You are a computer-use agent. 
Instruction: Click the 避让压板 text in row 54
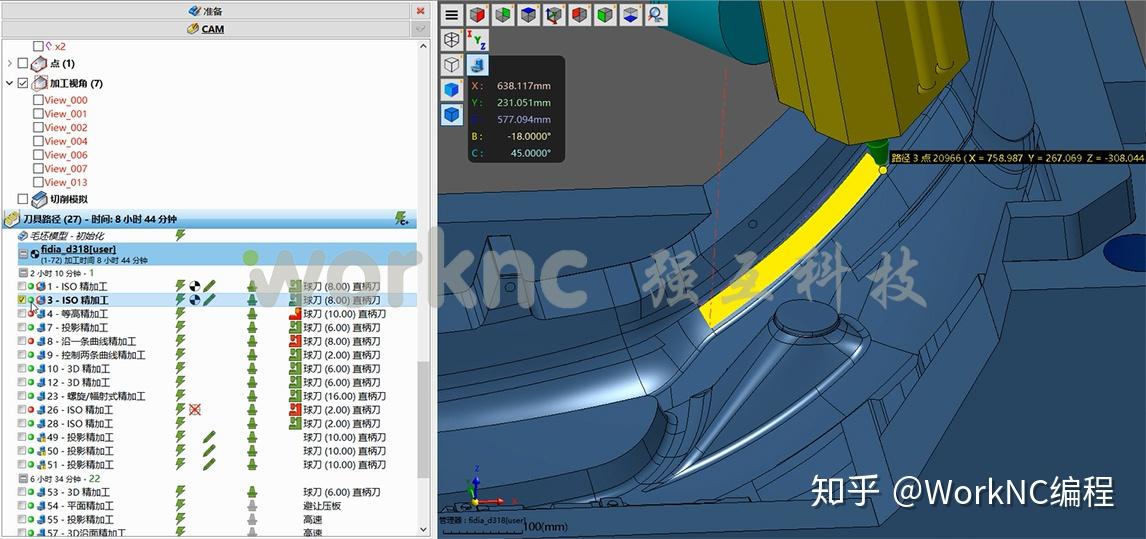tap(322, 506)
